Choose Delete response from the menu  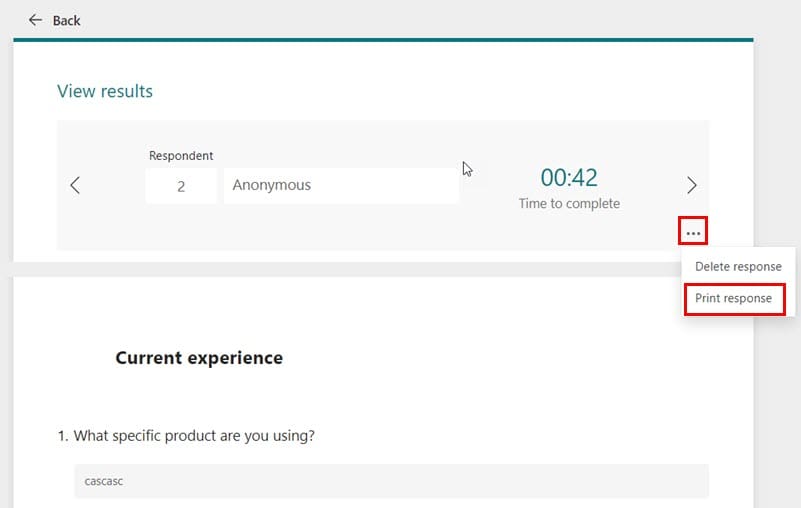coord(738,266)
